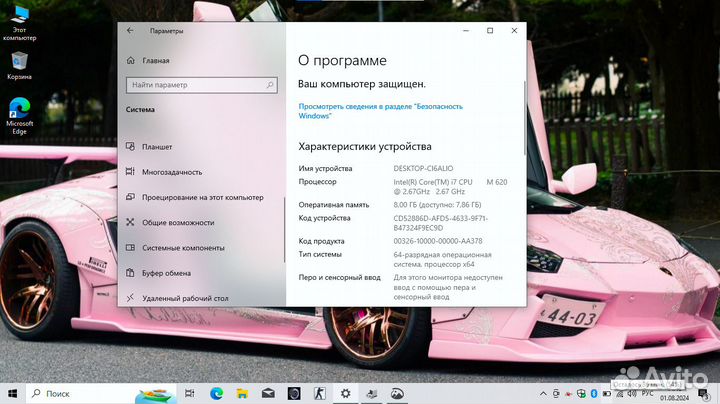Select device name DESKTOP-CI6ALIO text
Viewport: 720px width, 404px height.
click(x=423, y=168)
